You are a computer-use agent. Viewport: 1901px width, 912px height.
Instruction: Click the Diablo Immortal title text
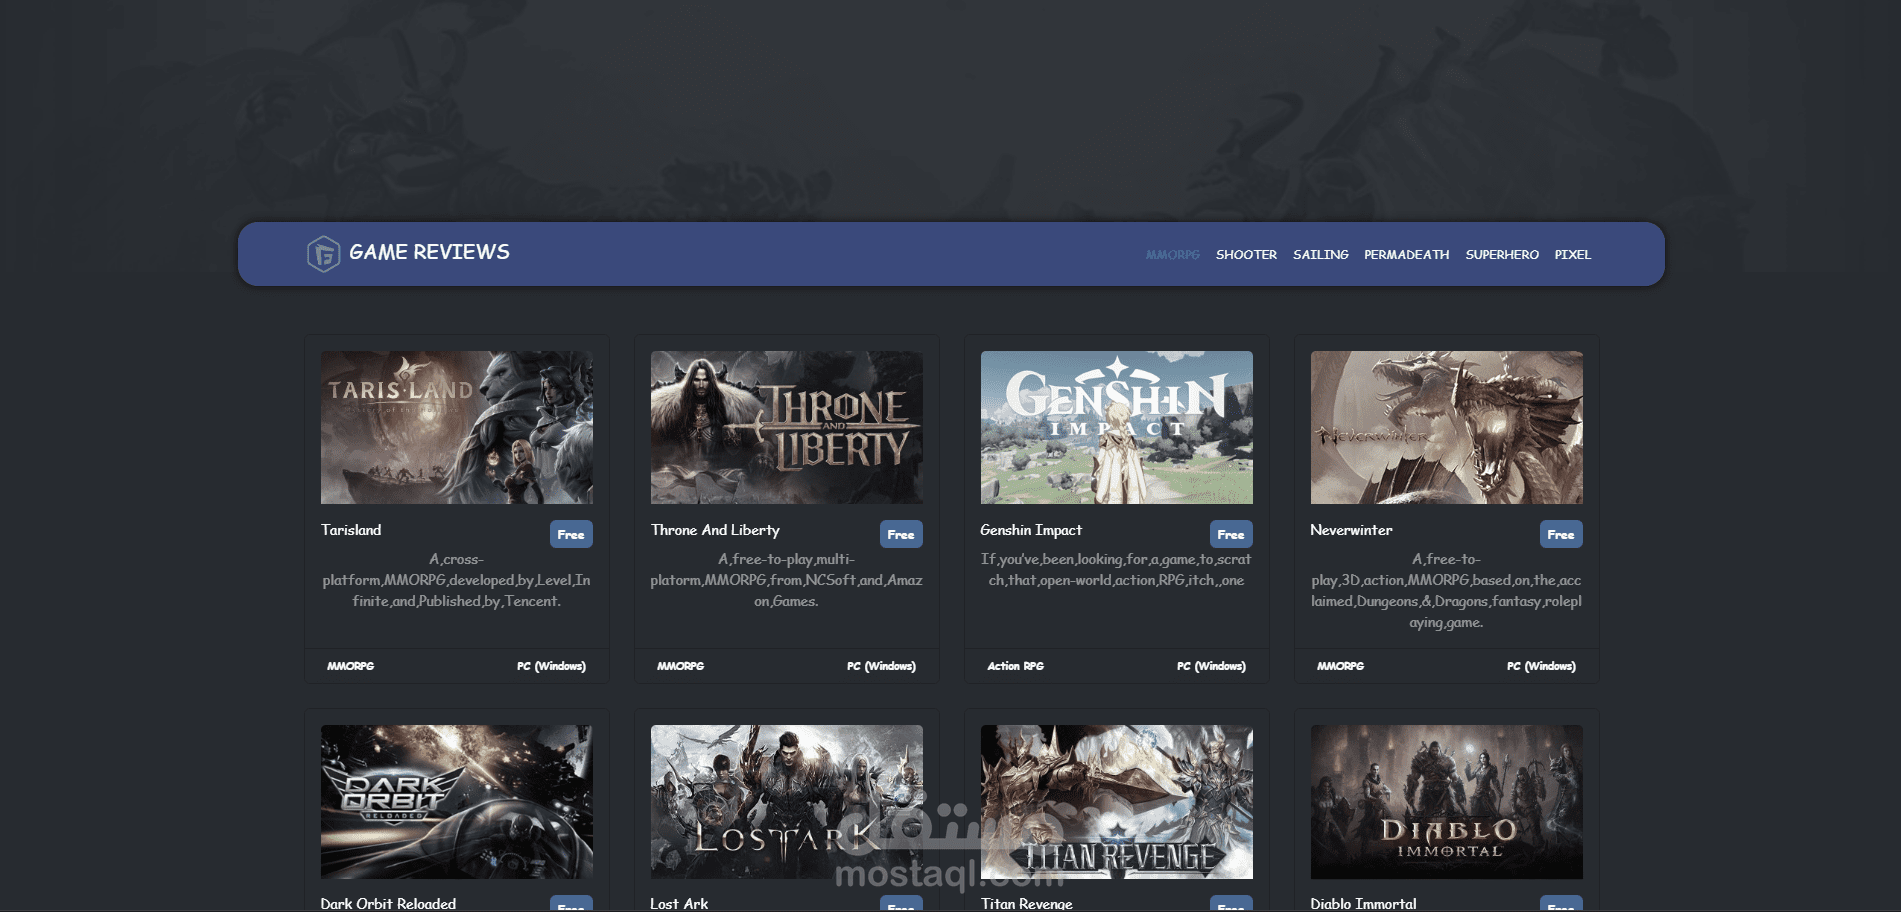1363,903
